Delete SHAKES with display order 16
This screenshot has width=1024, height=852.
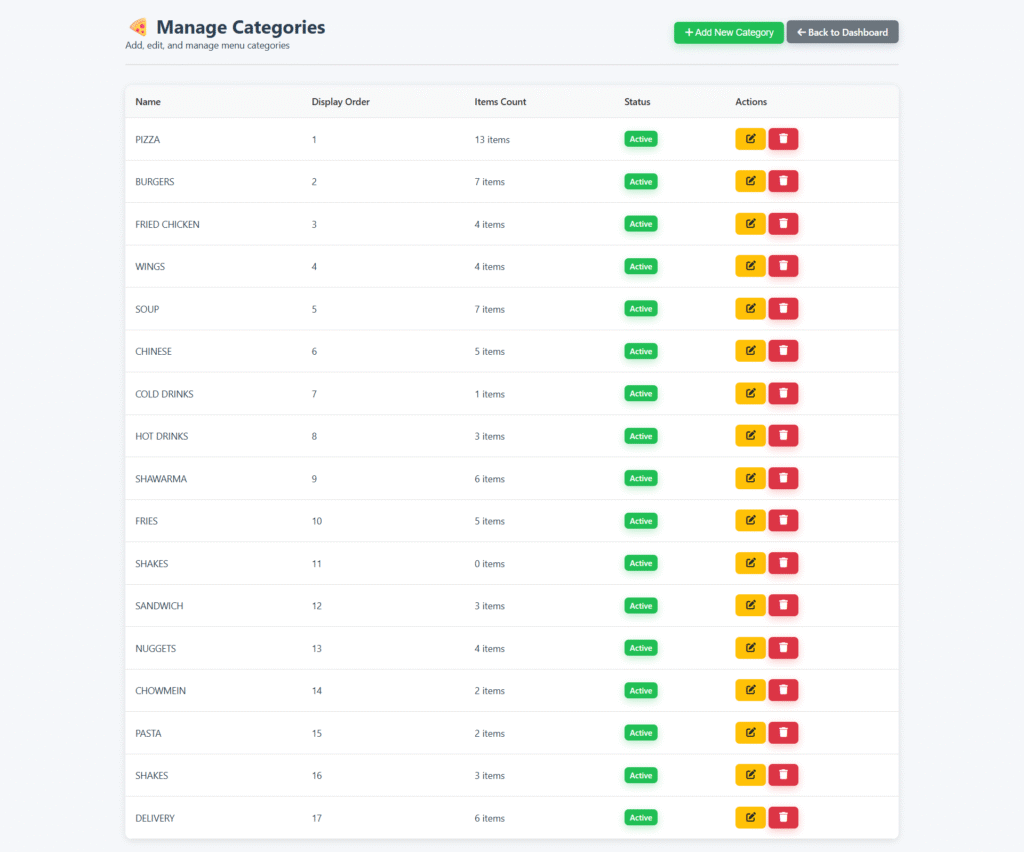coord(783,776)
